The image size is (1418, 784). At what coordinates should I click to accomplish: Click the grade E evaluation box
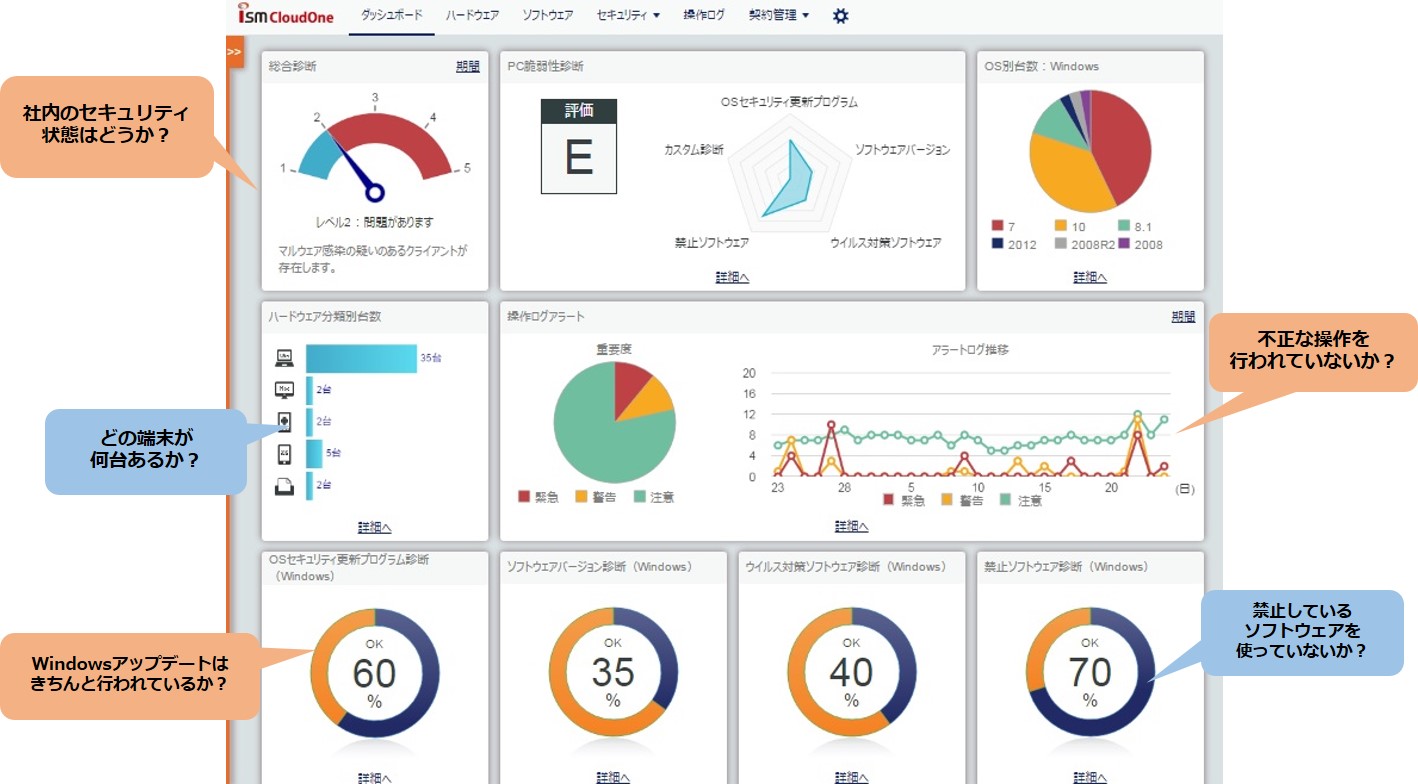[x=579, y=146]
